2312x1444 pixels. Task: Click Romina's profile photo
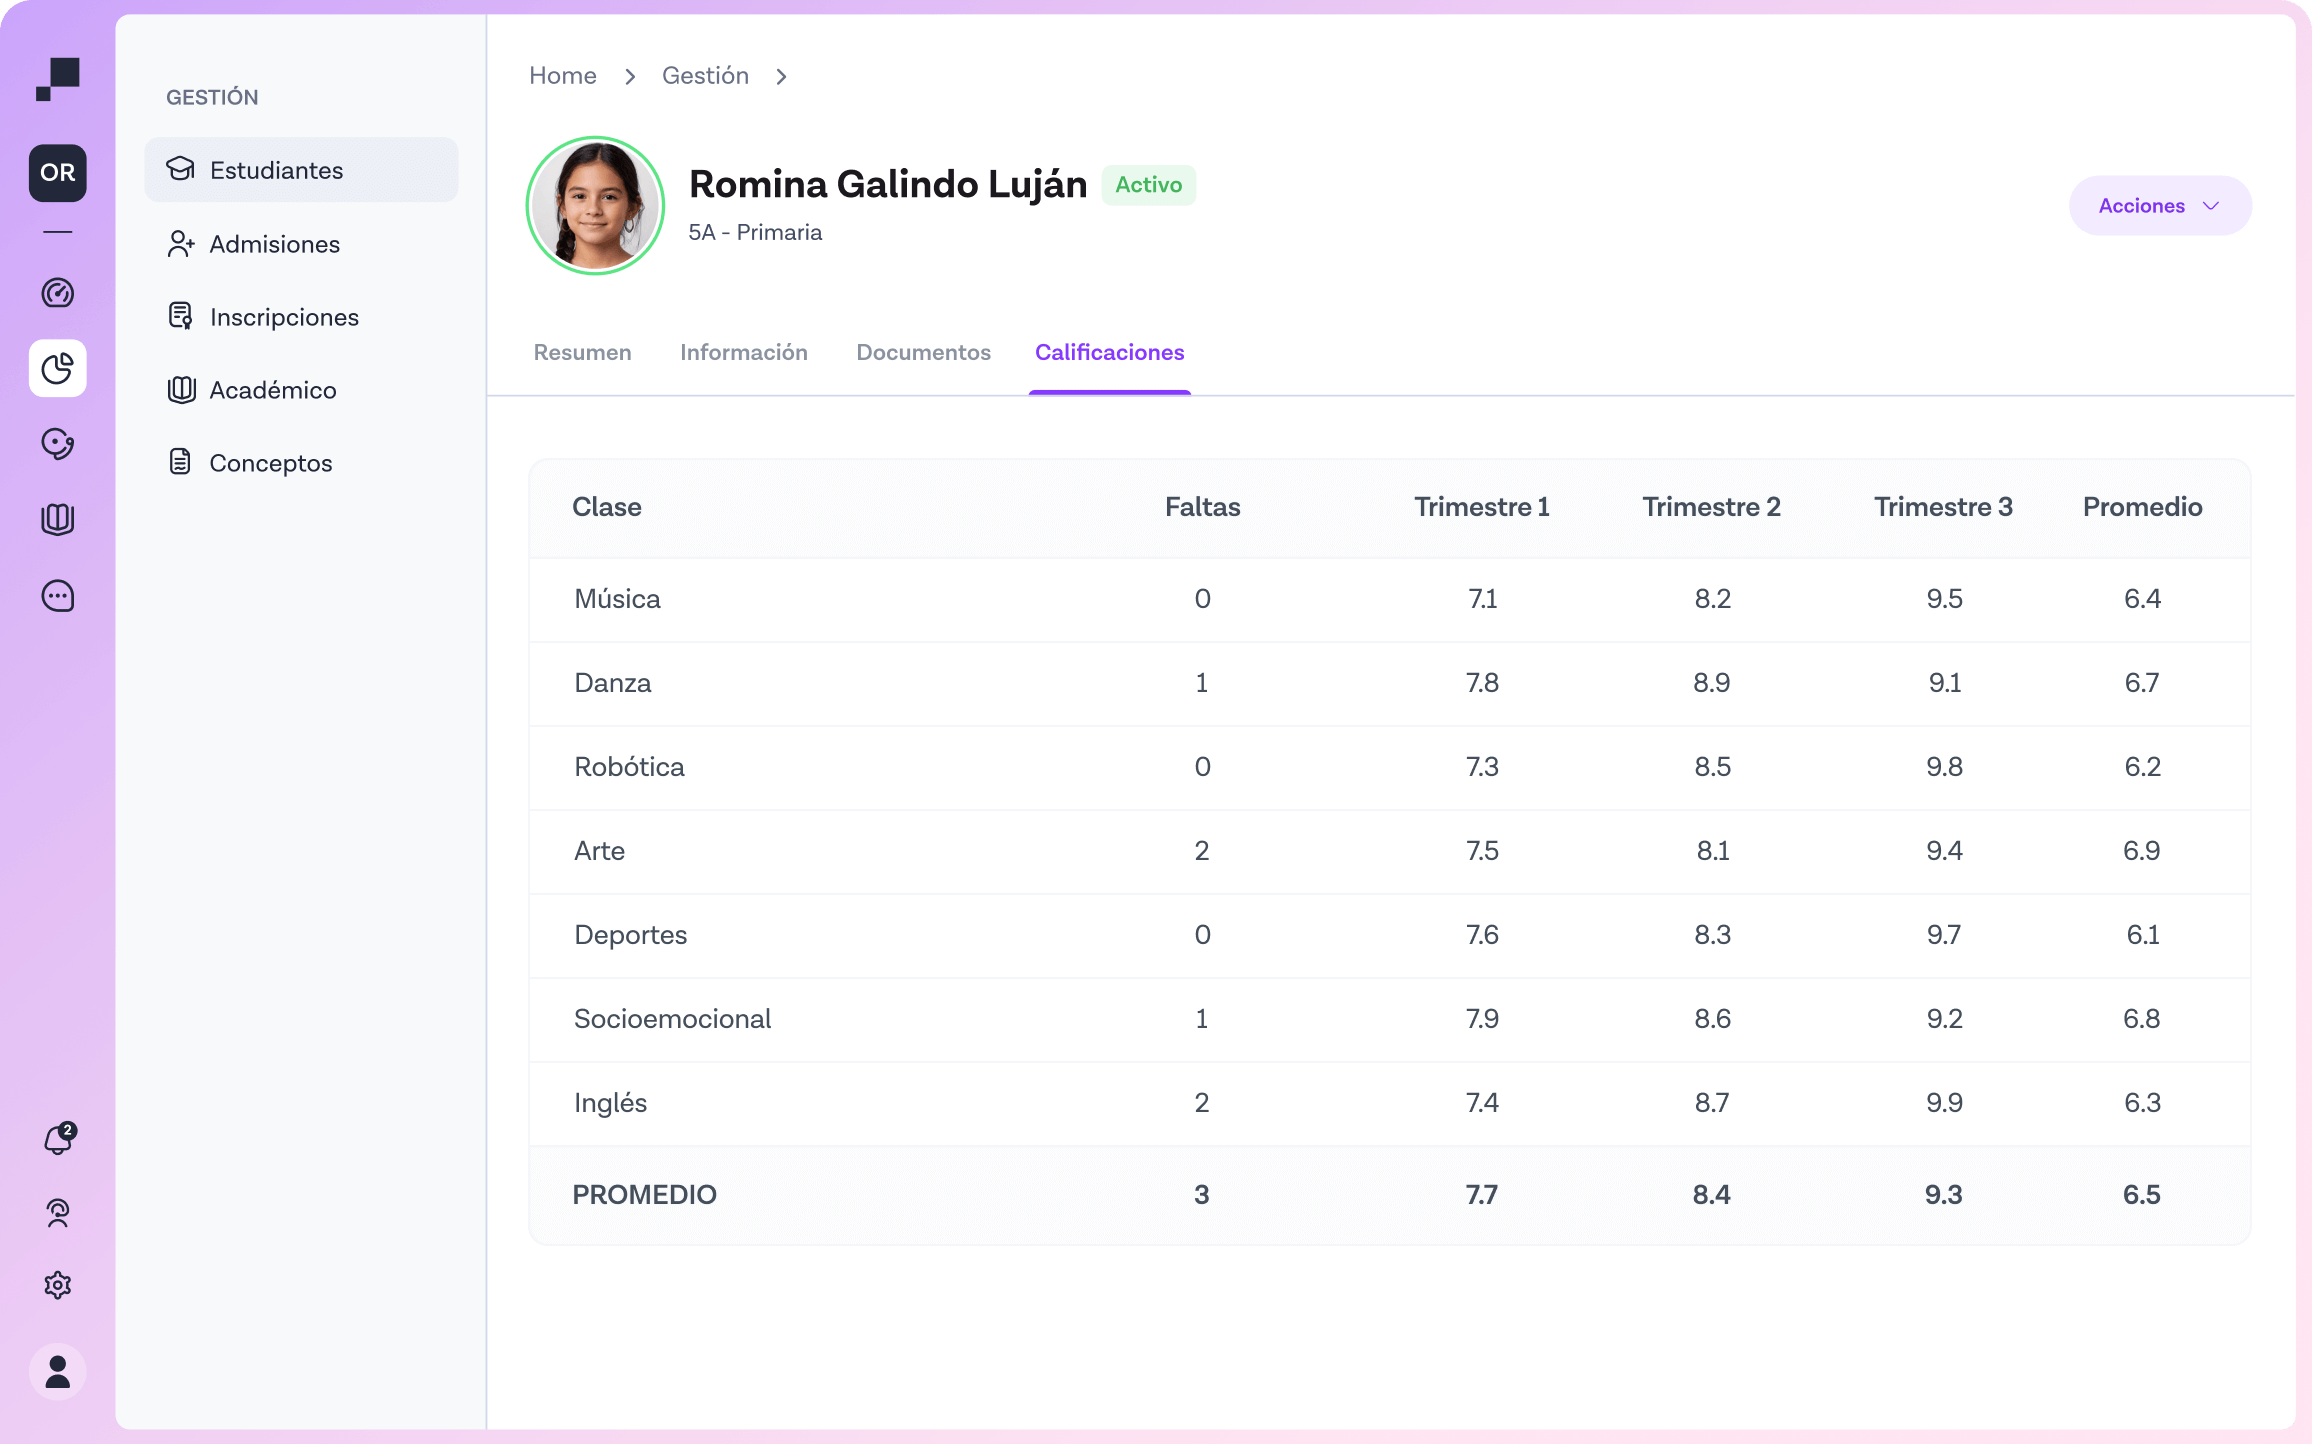[x=595, y=206]
